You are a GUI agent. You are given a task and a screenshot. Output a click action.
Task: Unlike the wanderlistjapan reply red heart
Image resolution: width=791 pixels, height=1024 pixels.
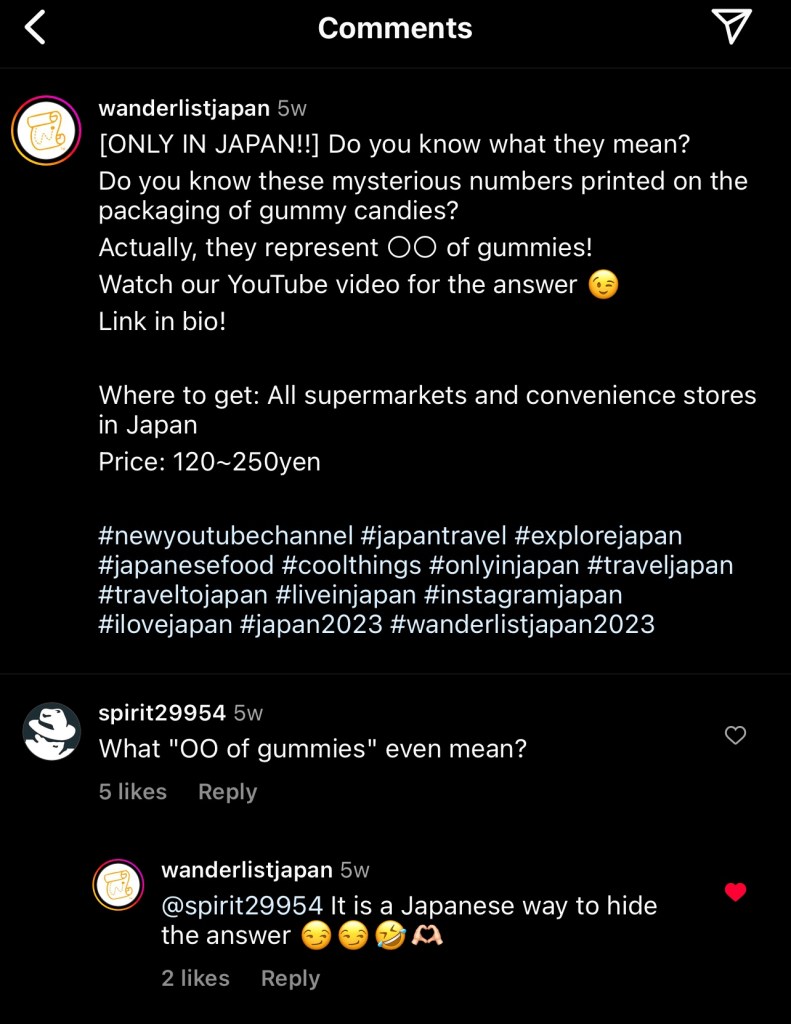tap(735, 892)
